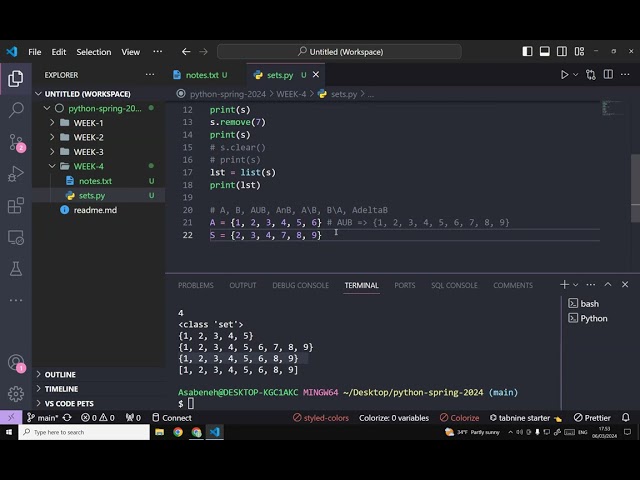Go forward with the right arrow

point(203,52)
